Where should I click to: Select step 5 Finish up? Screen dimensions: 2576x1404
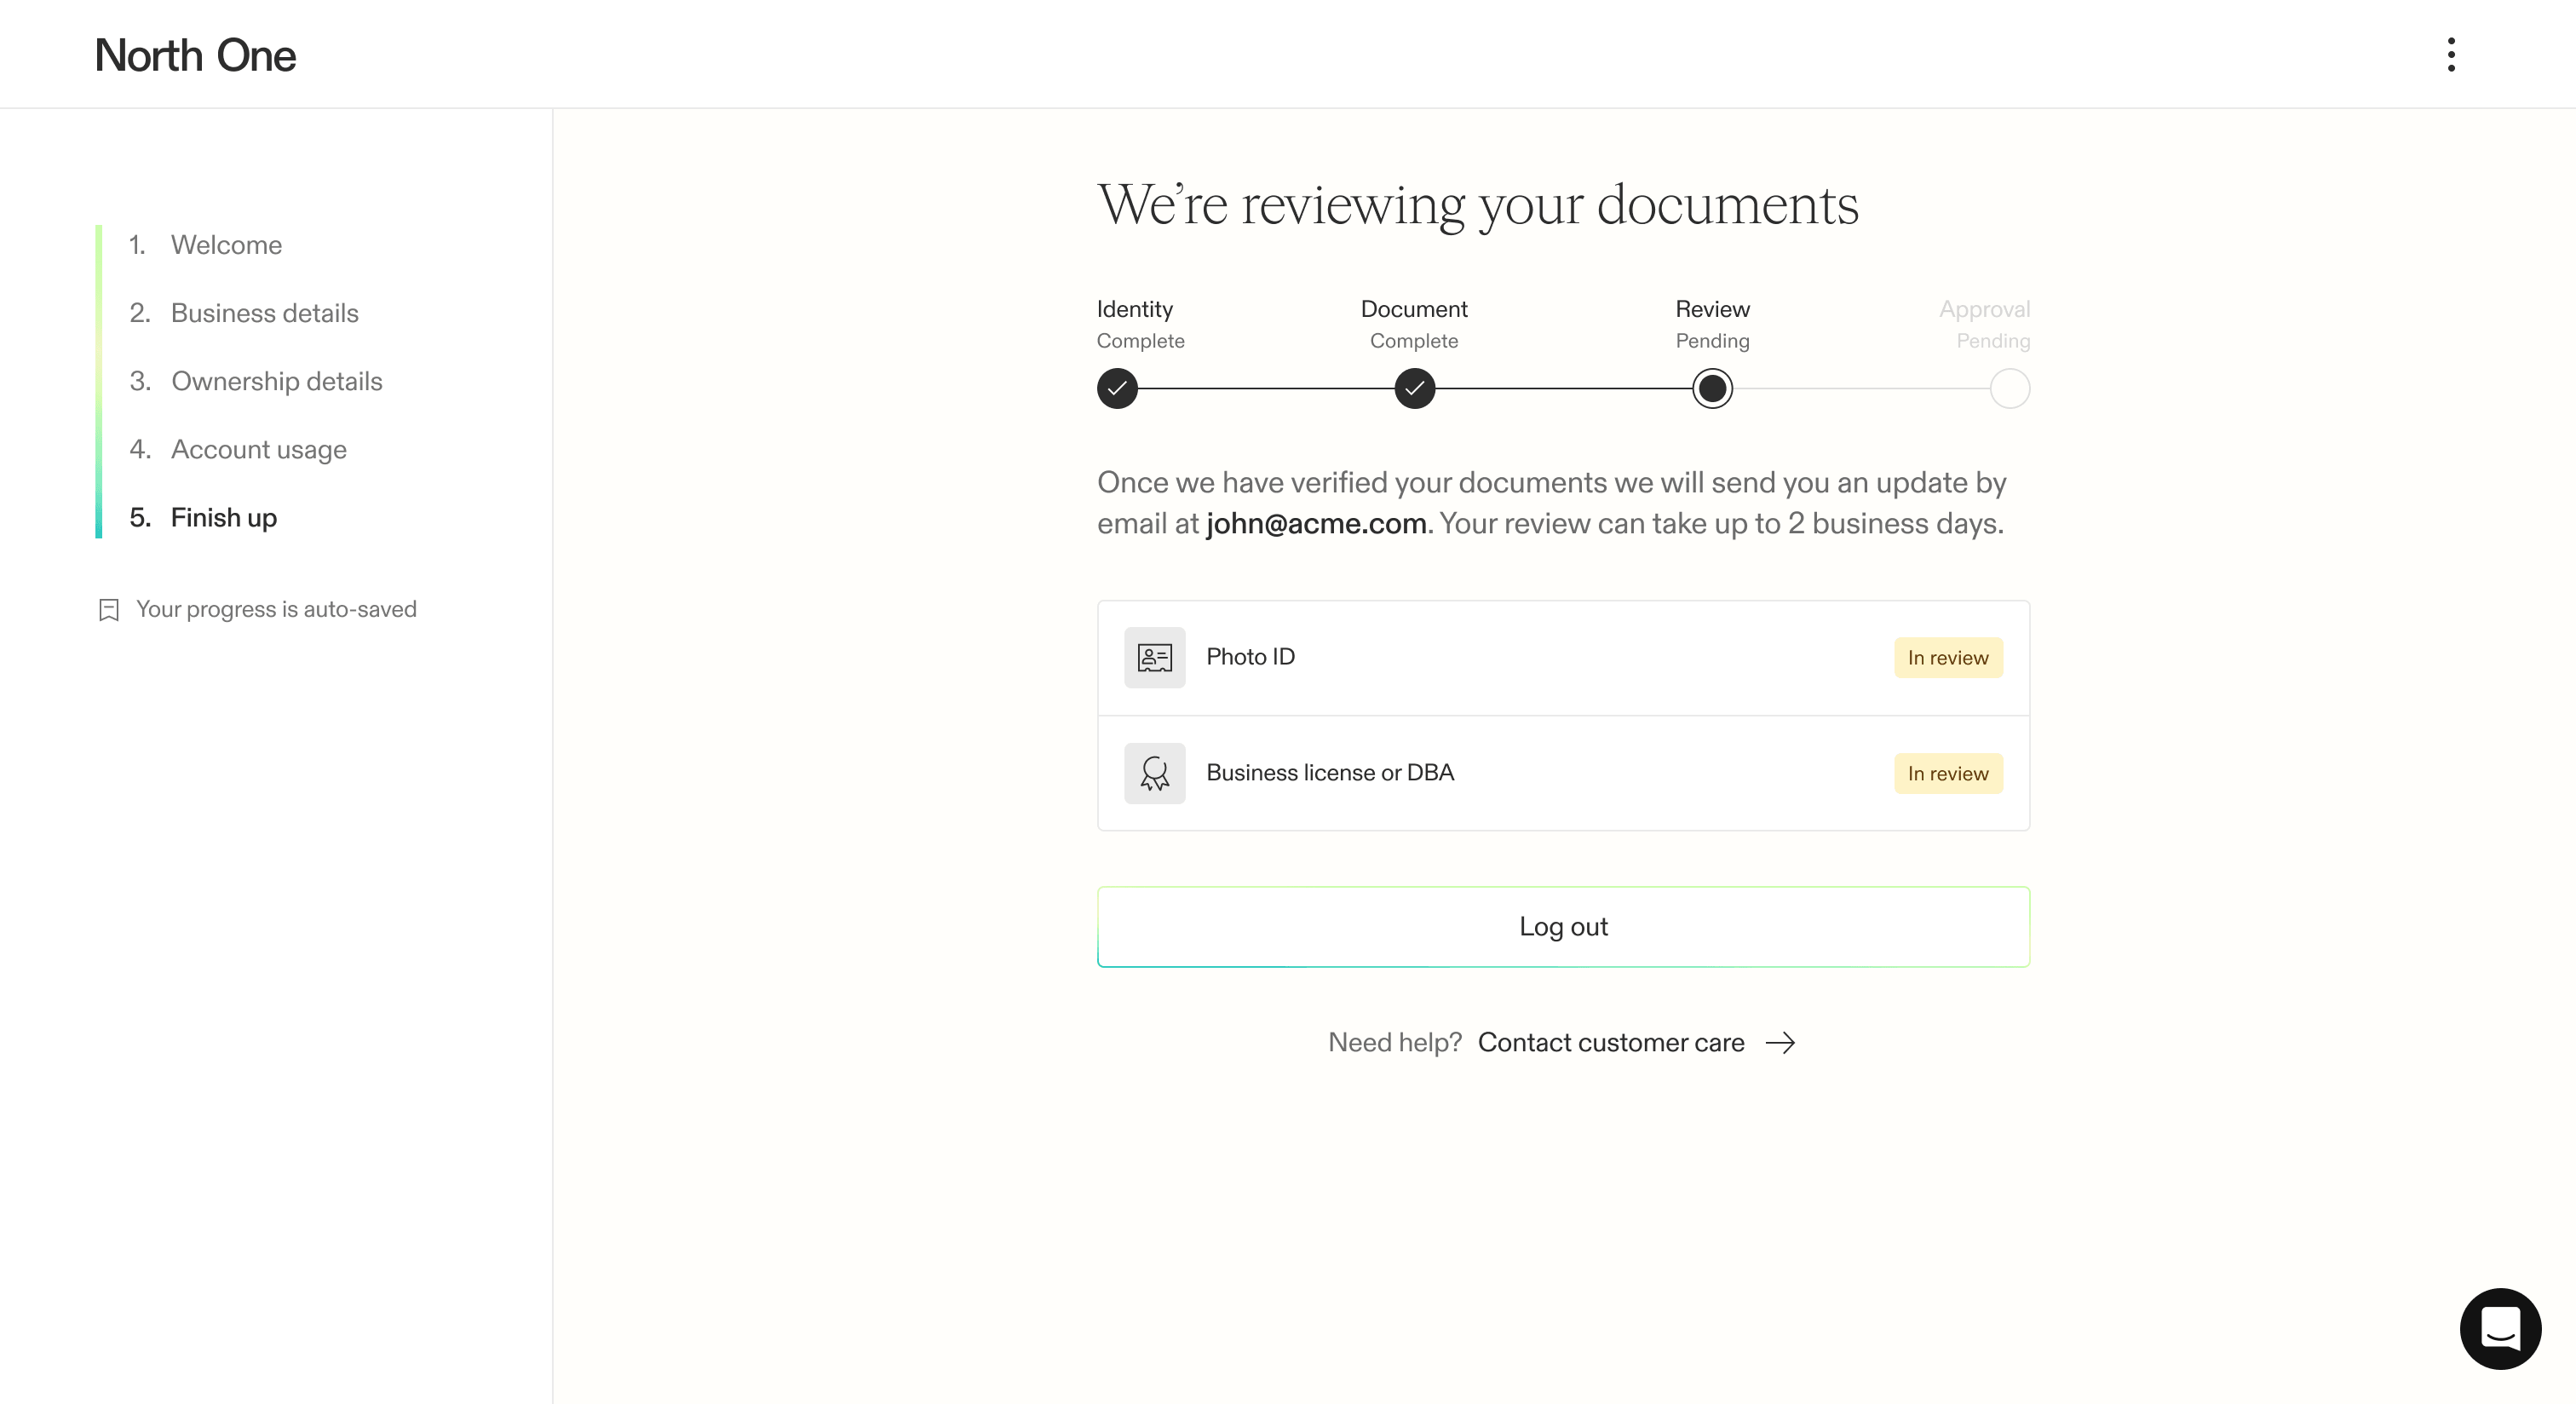click(203, 517)
